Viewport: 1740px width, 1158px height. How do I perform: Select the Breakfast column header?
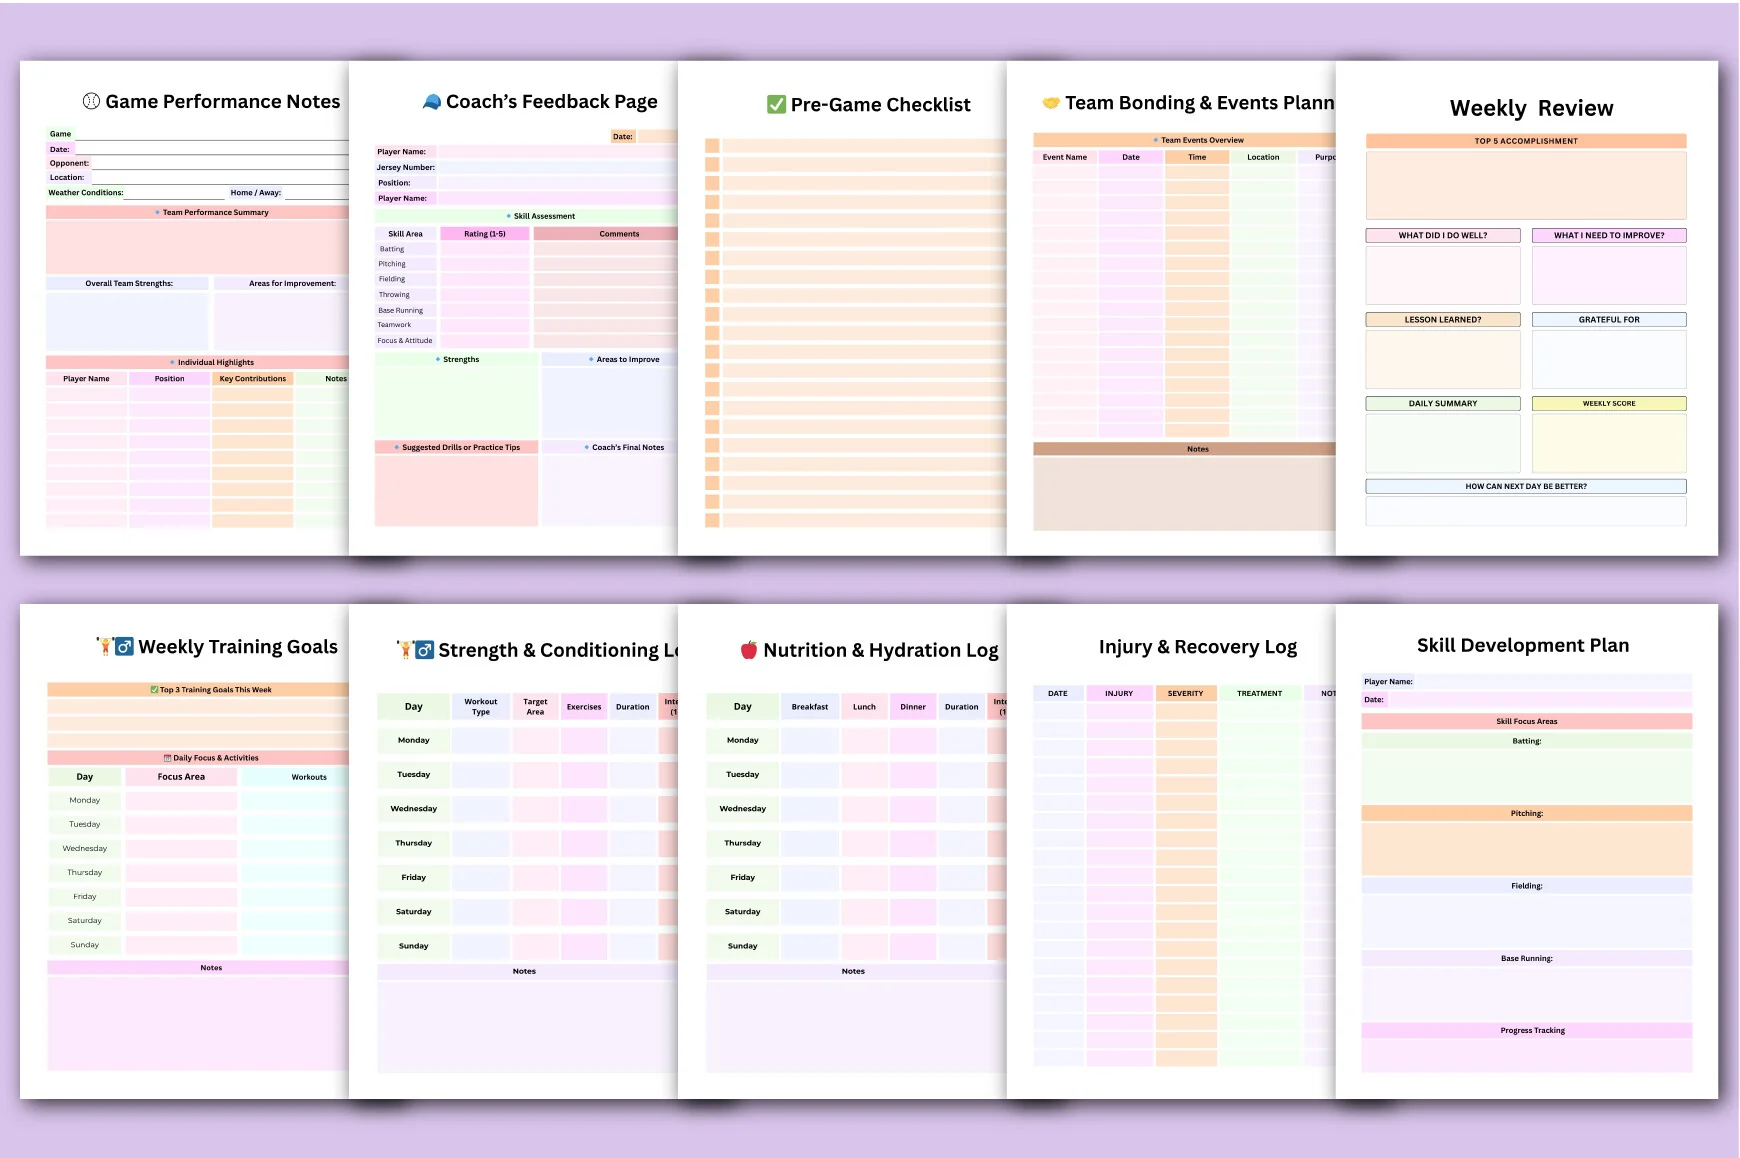tap(810, 707)
